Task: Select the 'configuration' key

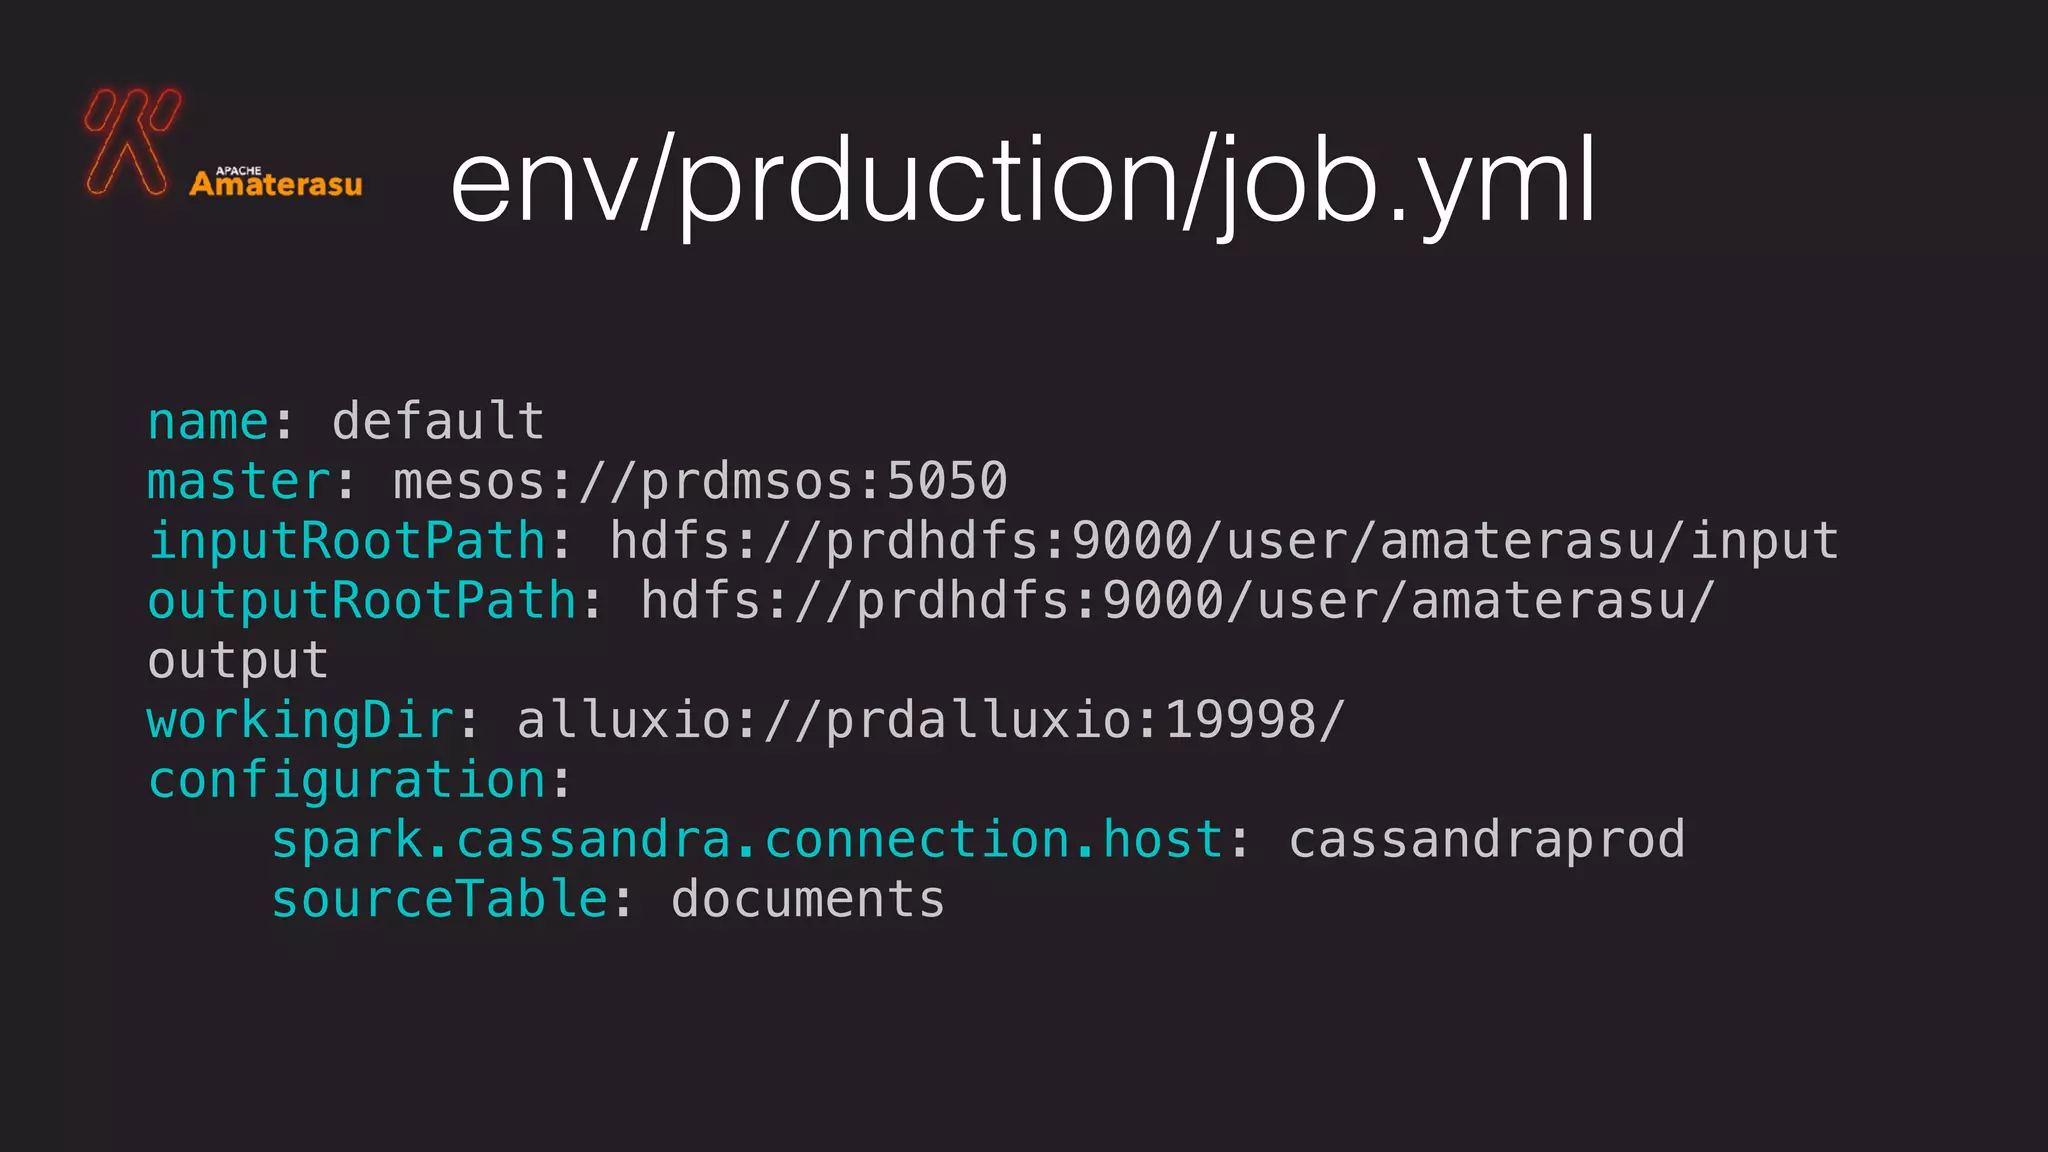Action: tap(346, 781)
